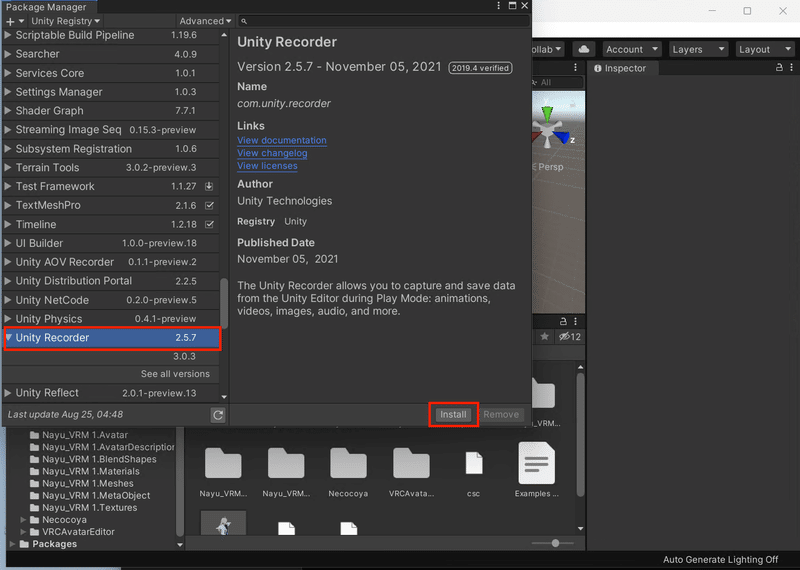Image resolution: width=800 pixels, height=570 pixels.
Task: Expand the Shader Graph package versions
Action: [8, 111]
